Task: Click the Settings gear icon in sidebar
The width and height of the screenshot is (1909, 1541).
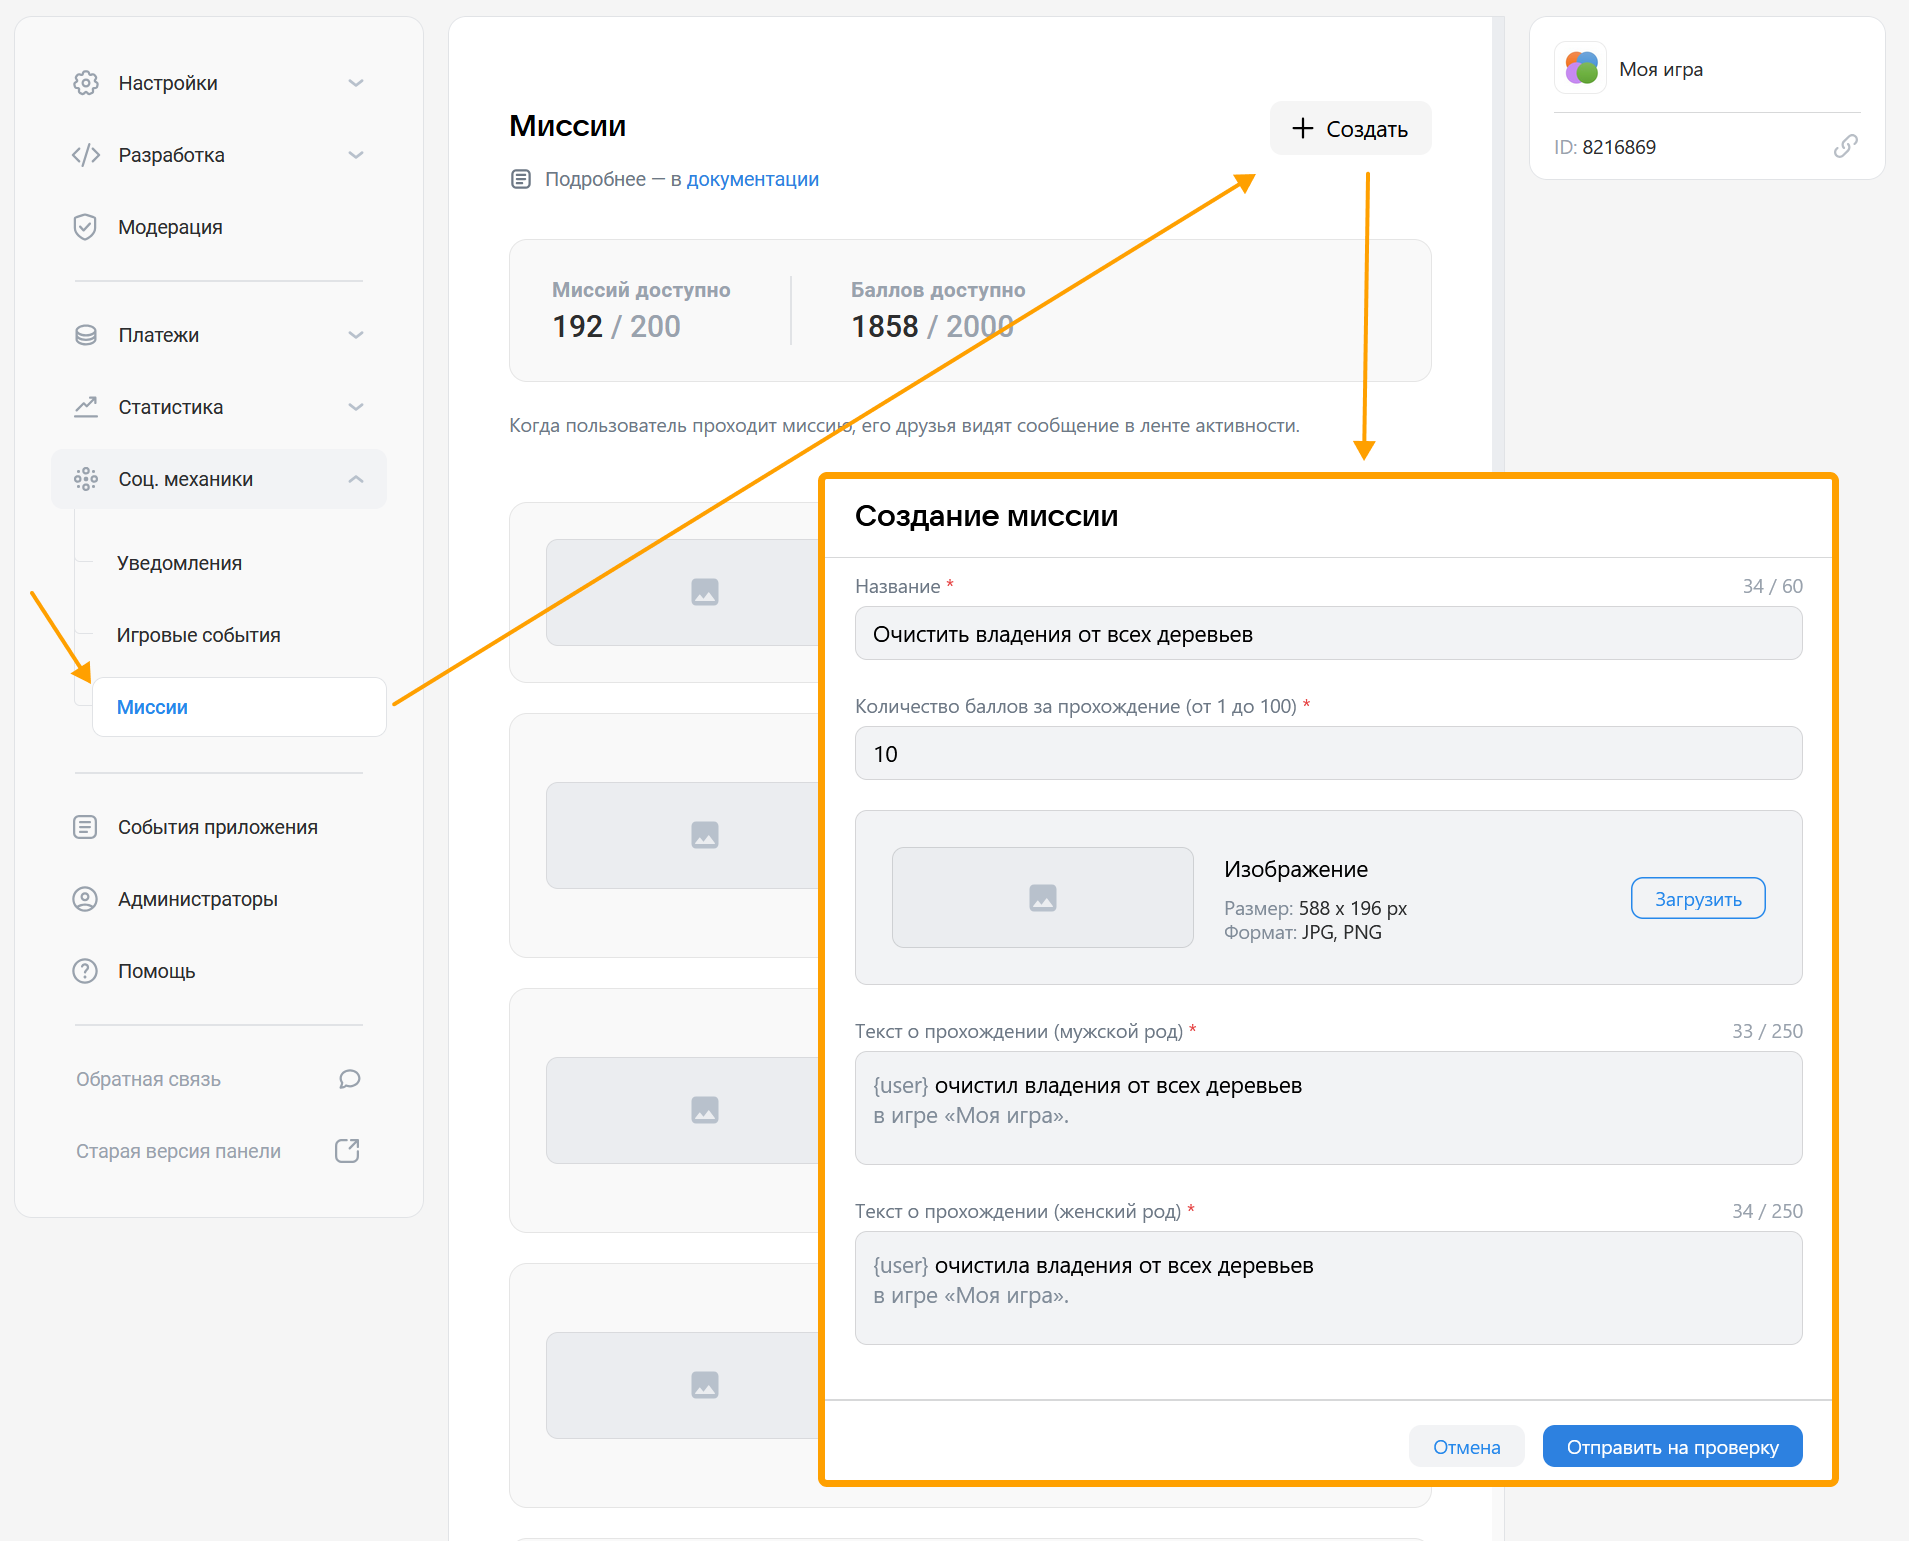Action: click(x=86, y=83)
